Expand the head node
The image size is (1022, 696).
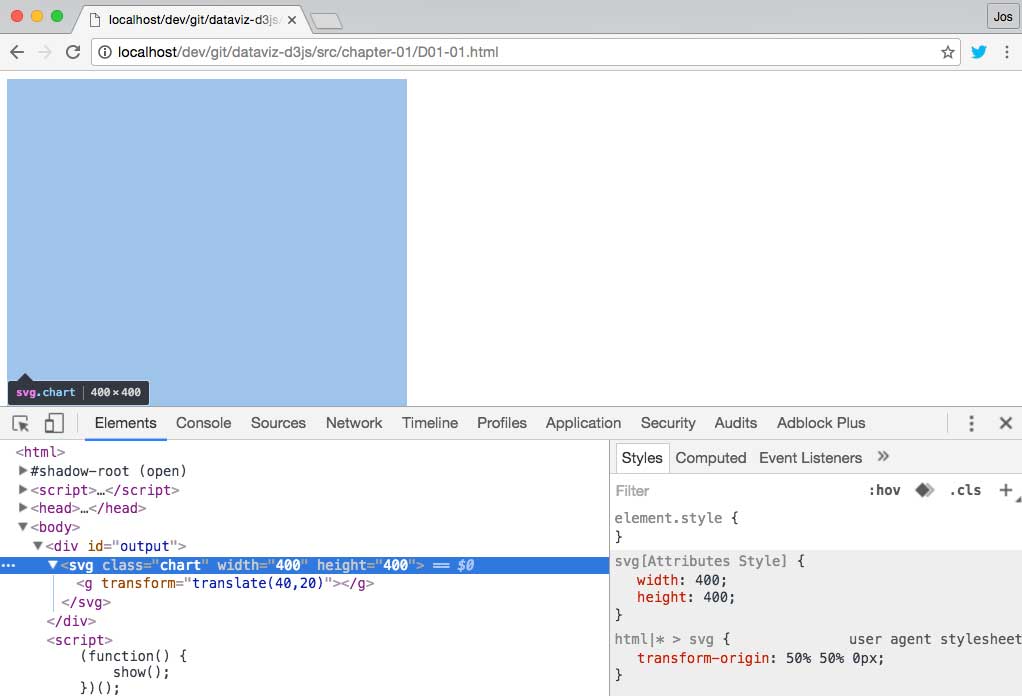23,508
